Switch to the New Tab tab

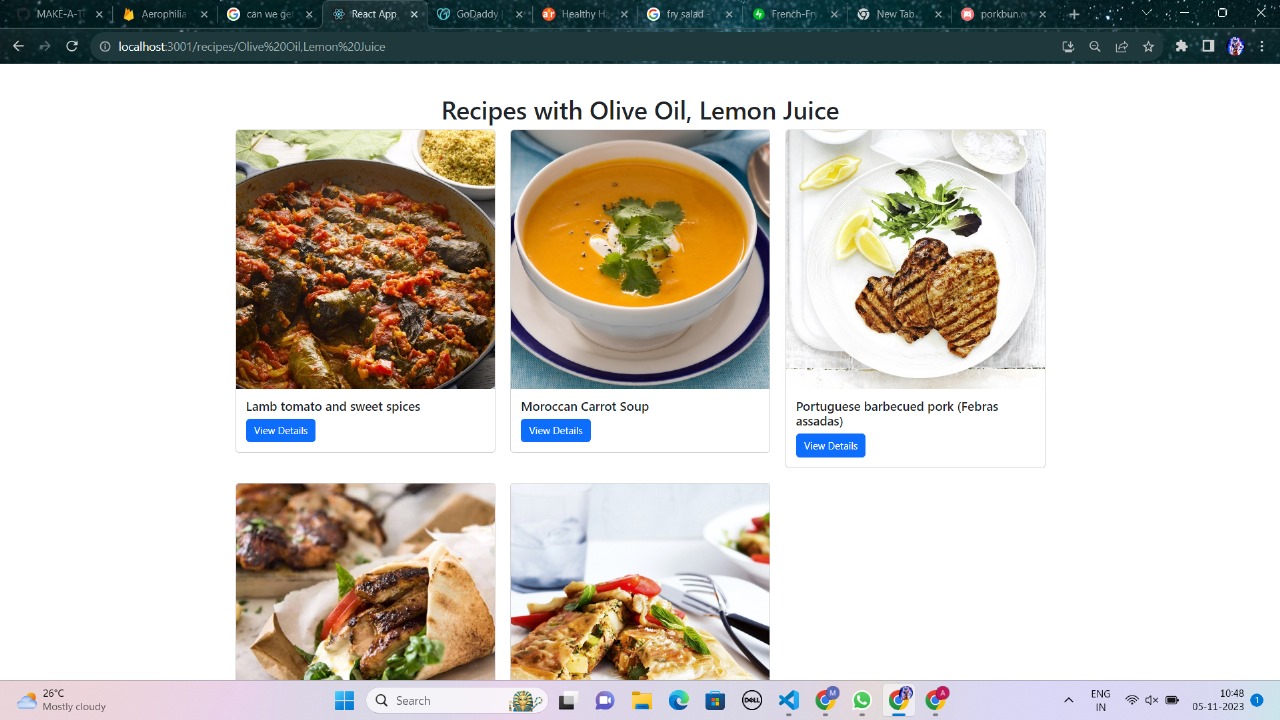point(899,14)
